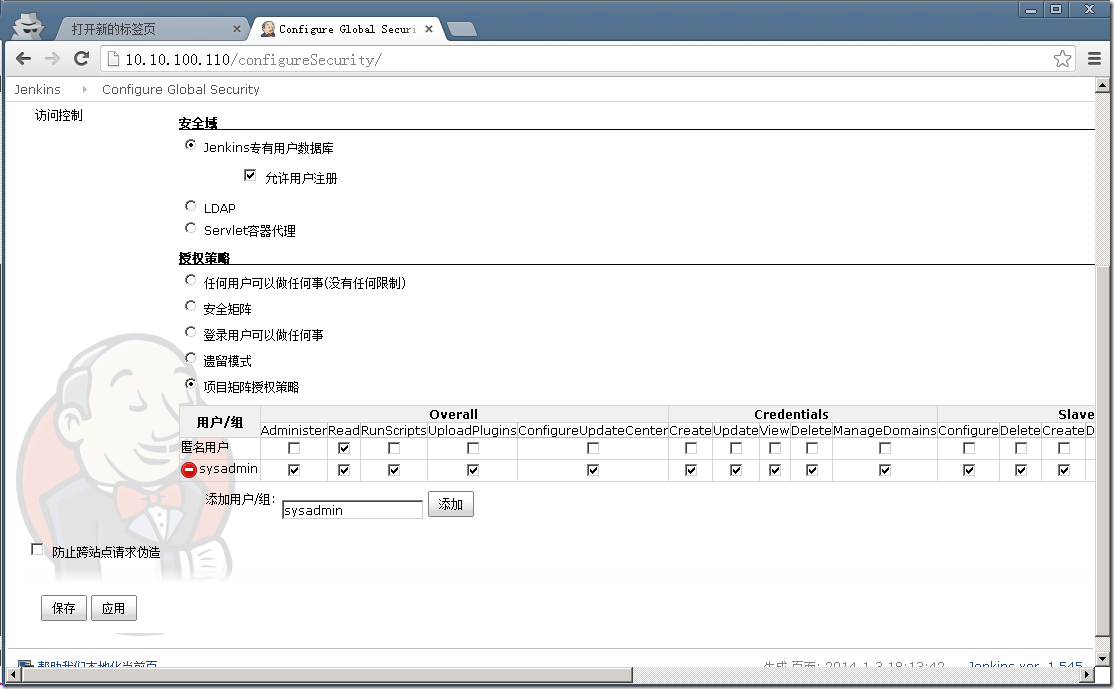
Task: Click the Jenkins breadcrumb link
Action: point(38,89)
